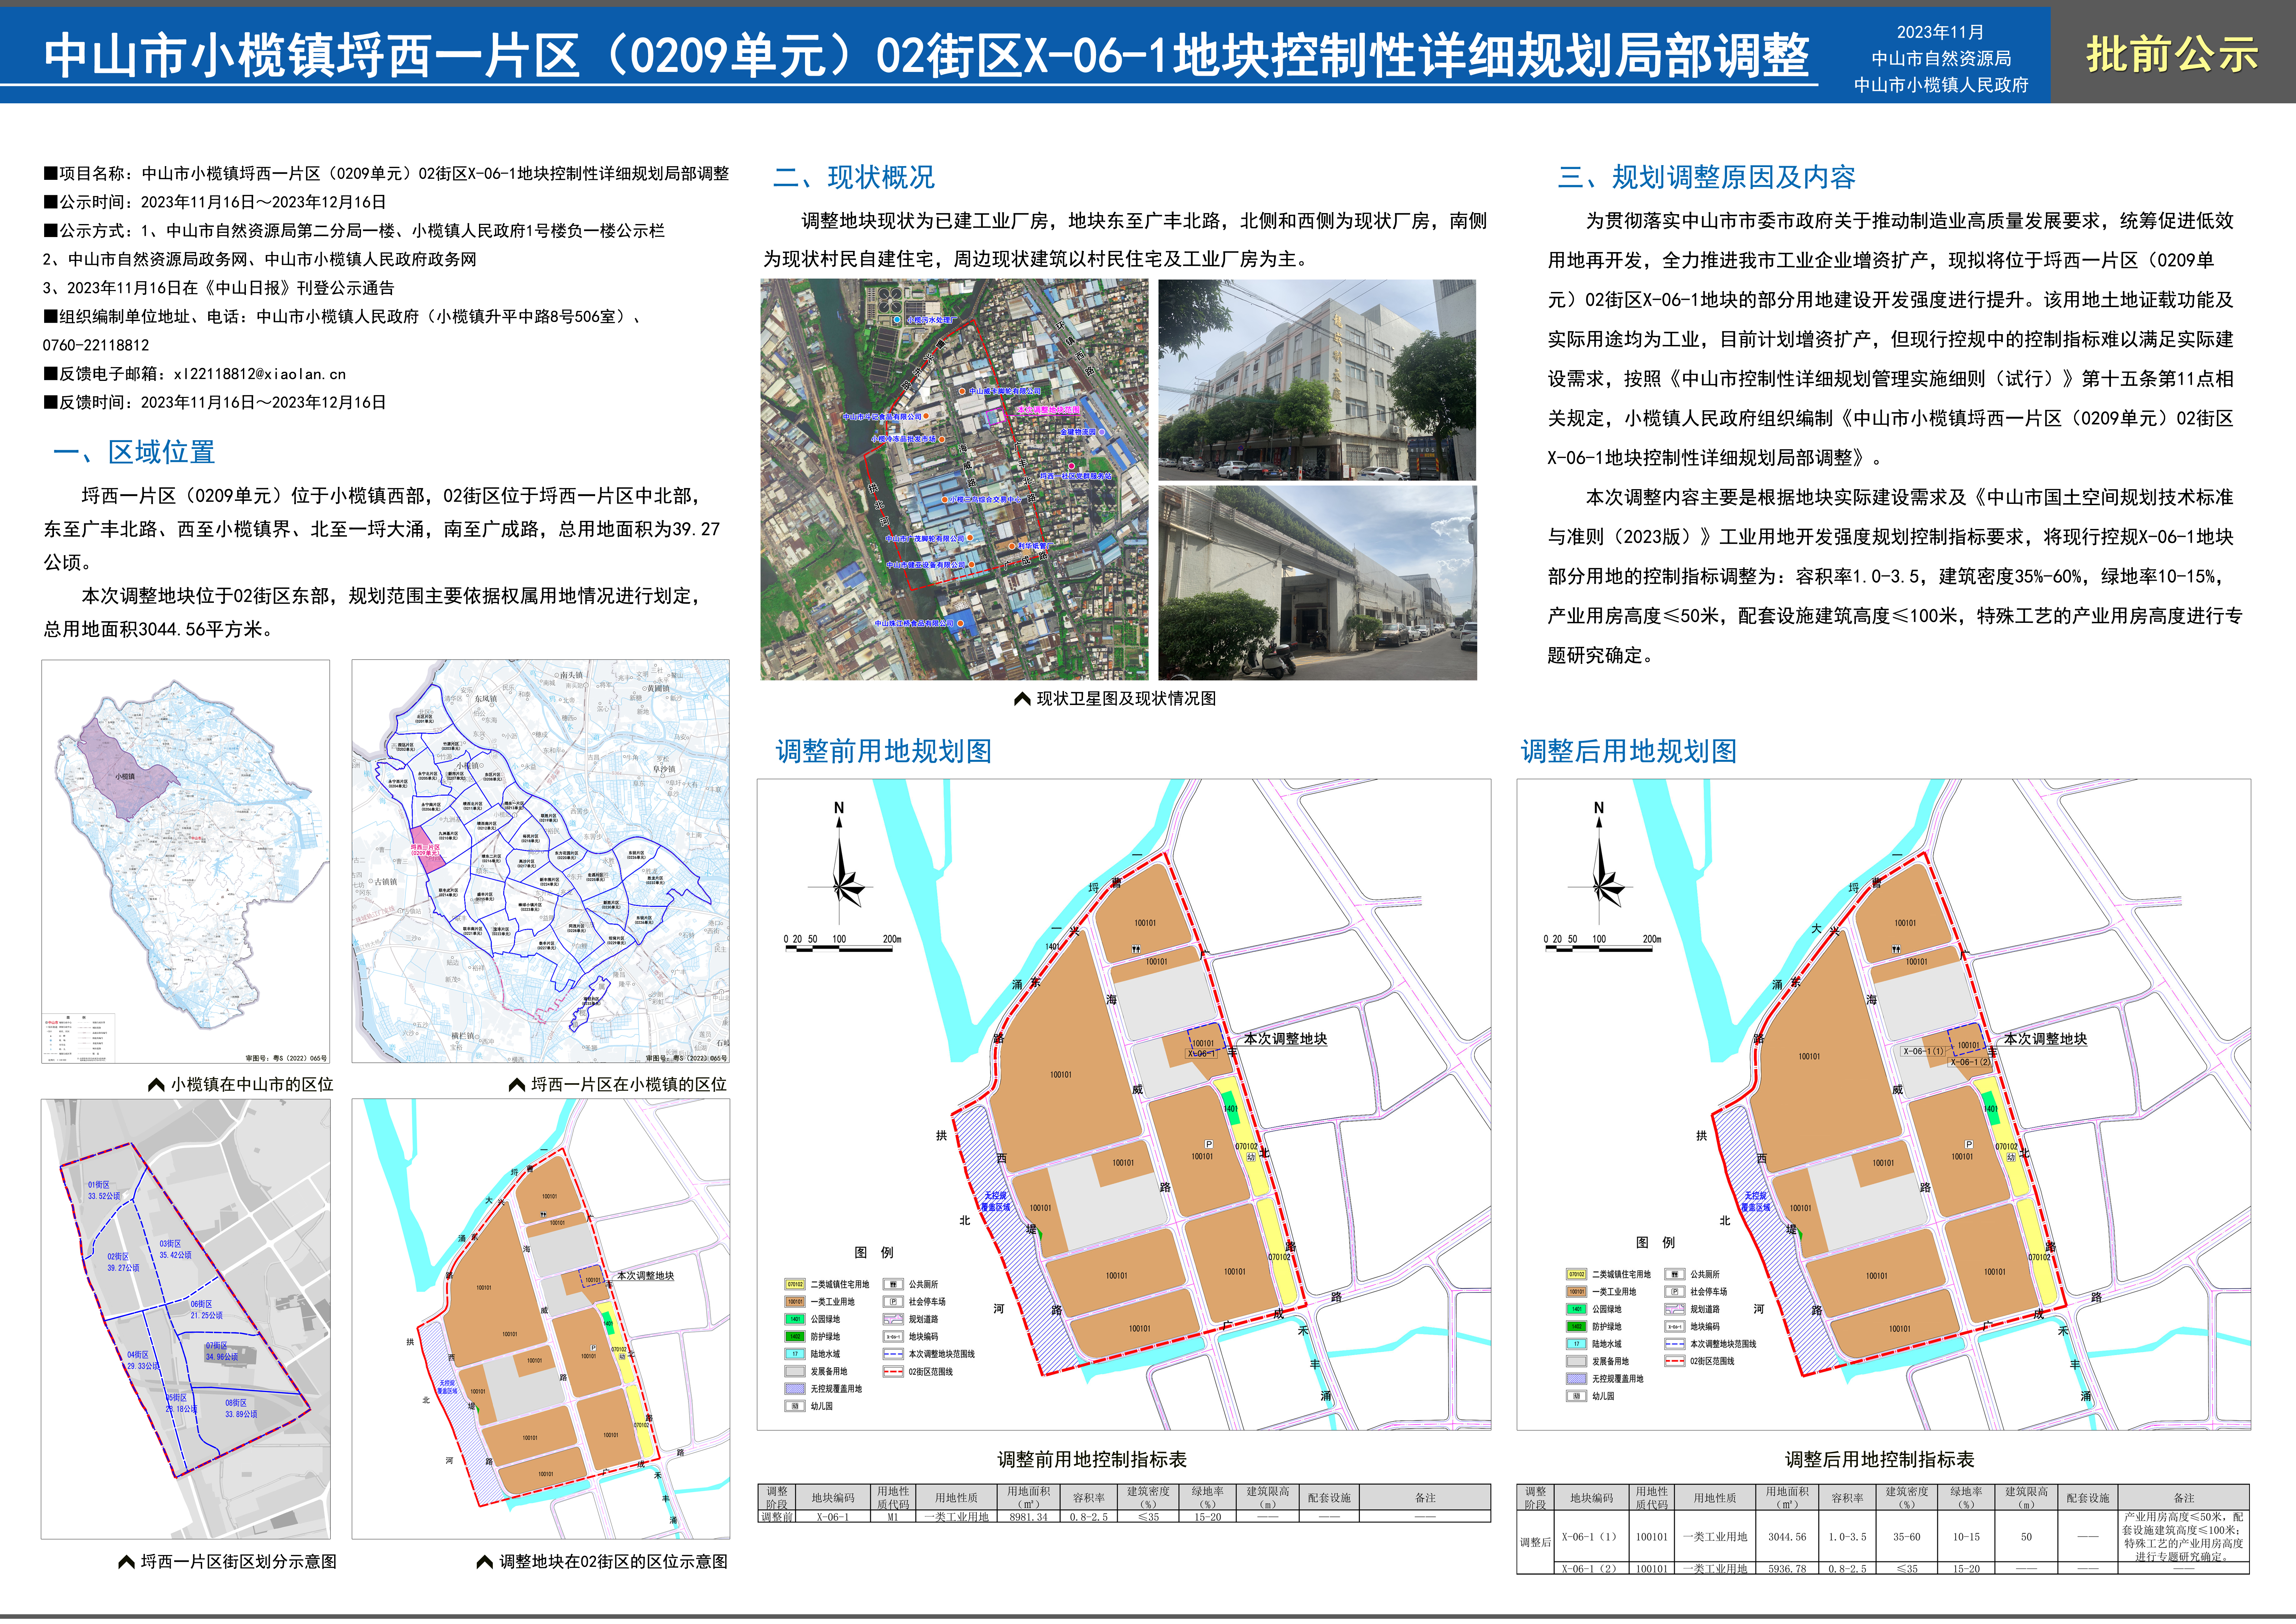Click the triangle marker before 小榄镇在中山市的区位 caption
The height and width of the screenshot is (1624, 2296).
[x=156, y=1085]
